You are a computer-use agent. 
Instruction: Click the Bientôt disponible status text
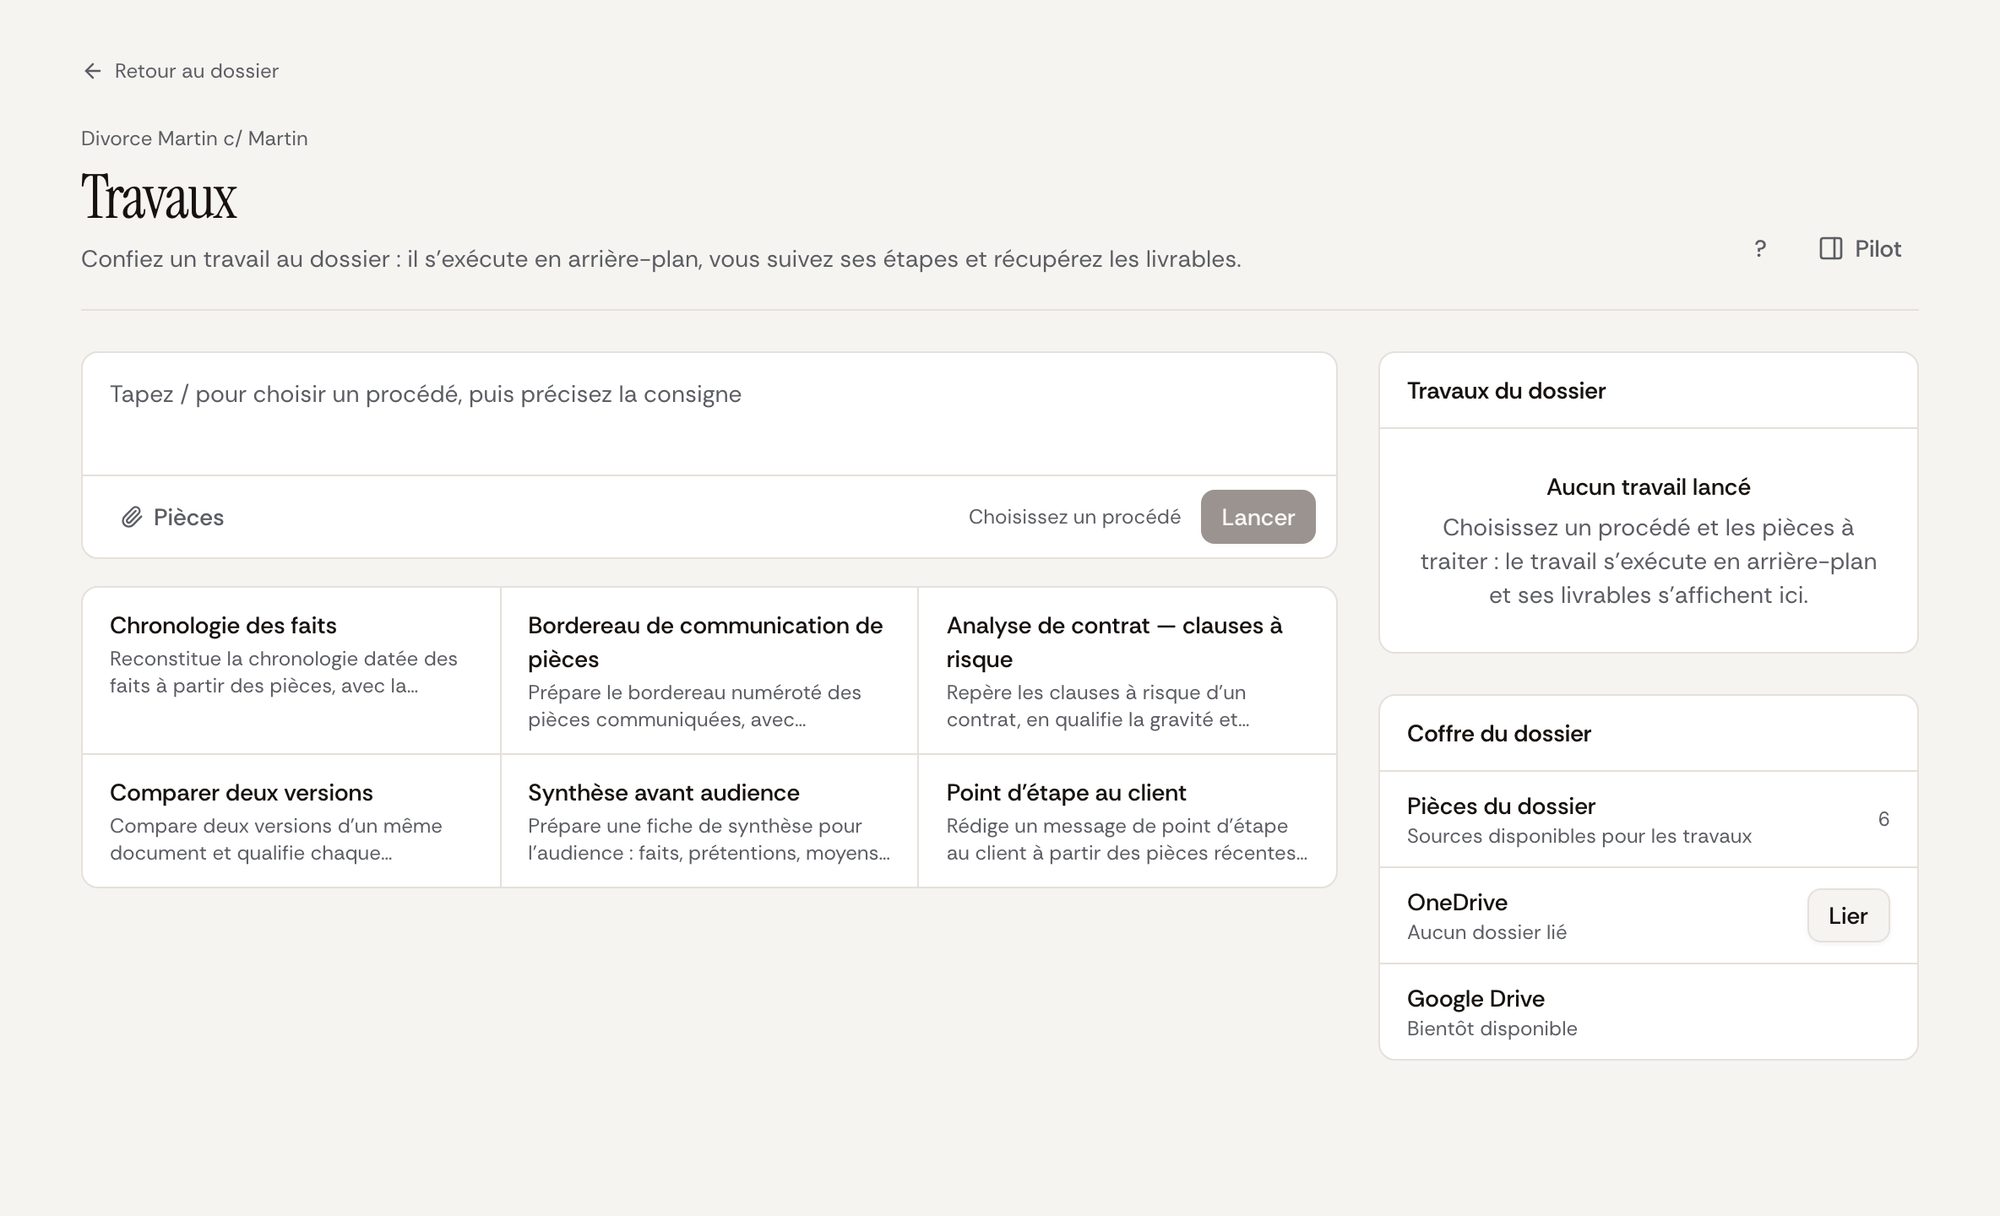pyautogui.click(x=1492, y=1028)
